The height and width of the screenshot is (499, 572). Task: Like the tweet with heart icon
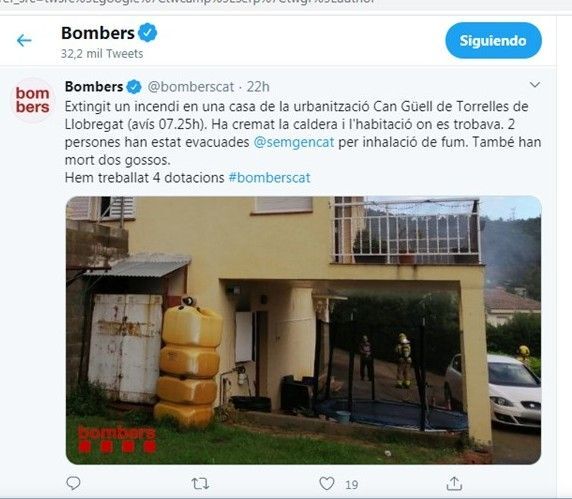pos(326,484)
